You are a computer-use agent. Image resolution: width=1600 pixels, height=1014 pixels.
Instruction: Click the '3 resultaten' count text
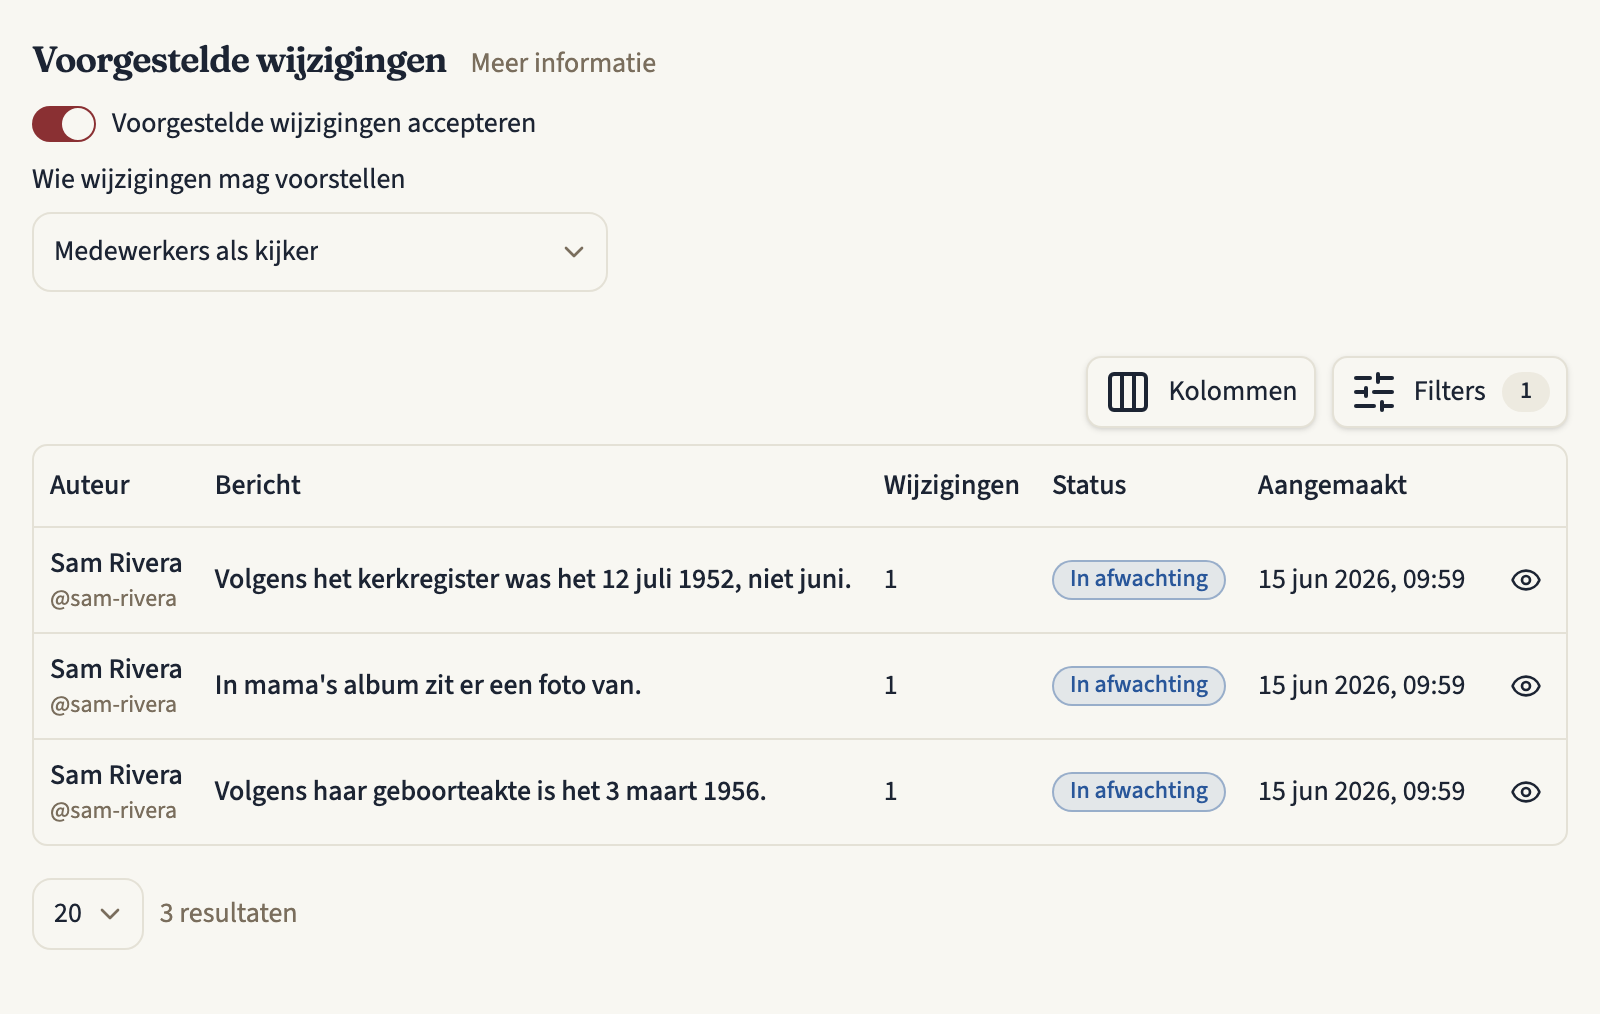click(x=228, y=914)
